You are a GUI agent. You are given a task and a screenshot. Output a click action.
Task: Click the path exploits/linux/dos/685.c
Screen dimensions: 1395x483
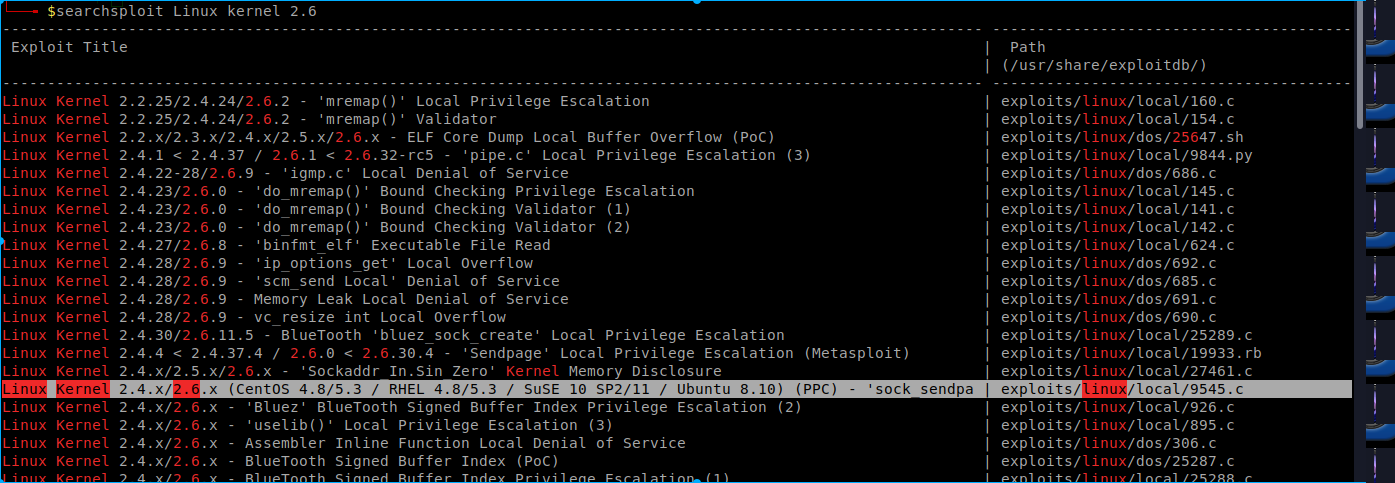pyautogui.click(x=1109, y=281)
